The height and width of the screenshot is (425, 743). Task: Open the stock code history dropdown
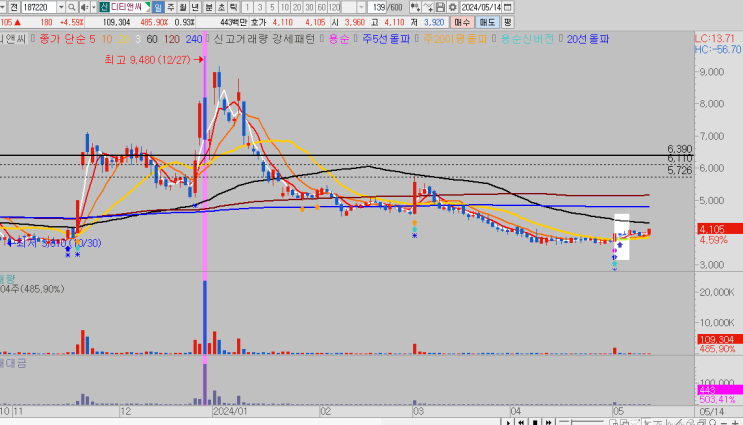pos(61,7)
